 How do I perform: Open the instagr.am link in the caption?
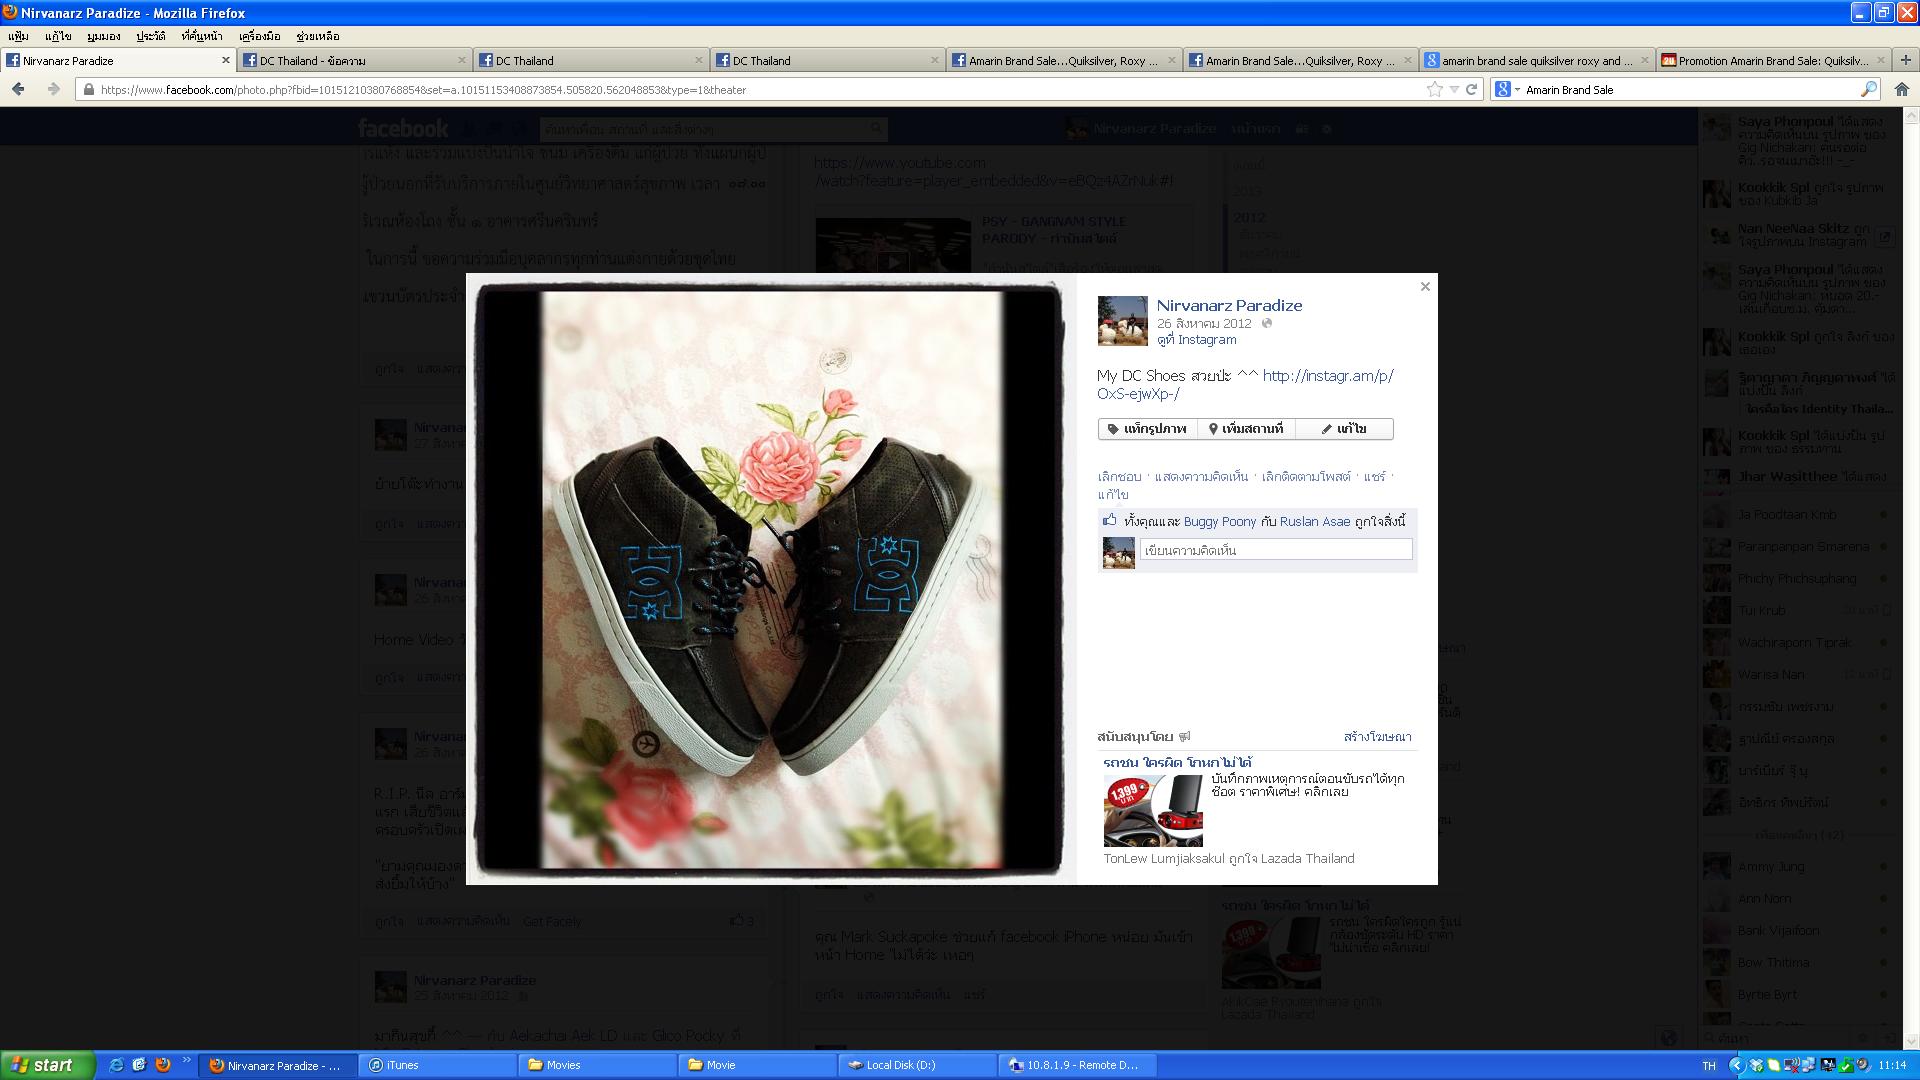(x=1327, y=376)
